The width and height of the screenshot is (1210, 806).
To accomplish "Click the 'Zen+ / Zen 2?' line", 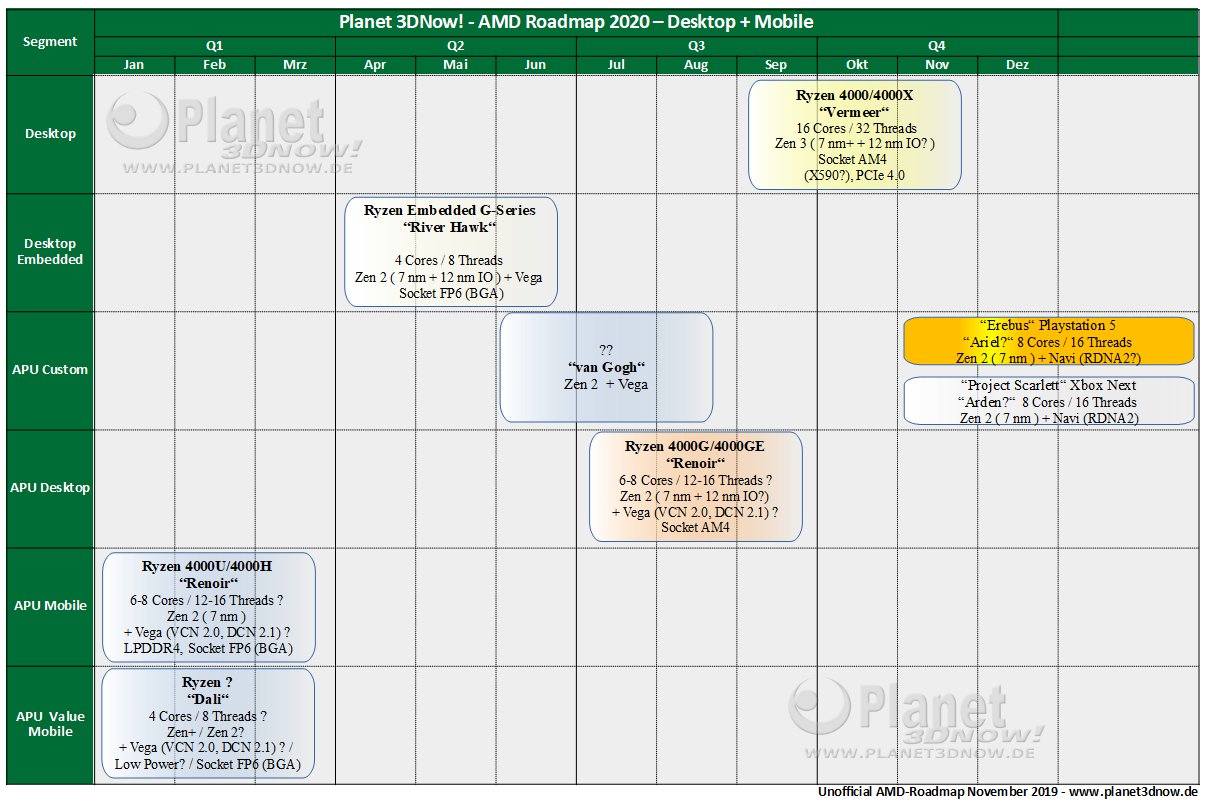I will pos(208,731).
